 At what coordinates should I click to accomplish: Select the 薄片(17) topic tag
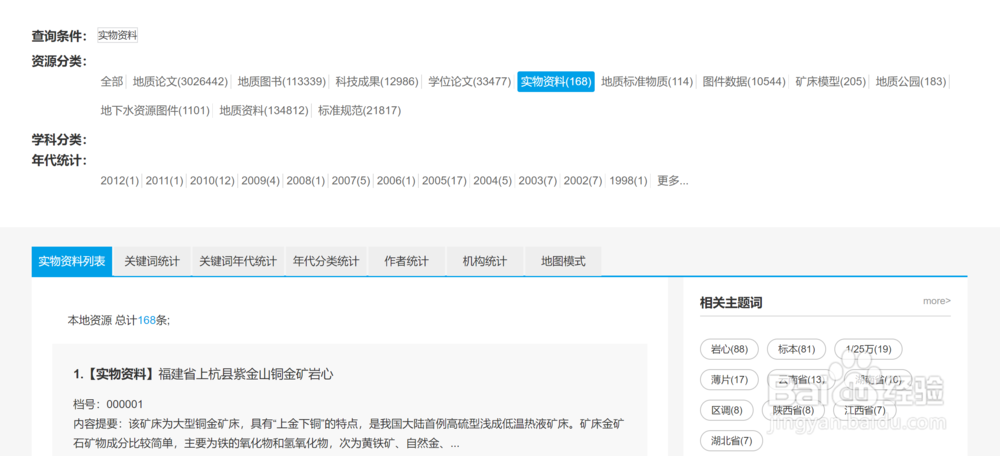pyautogui.click(x=730, y=379)
